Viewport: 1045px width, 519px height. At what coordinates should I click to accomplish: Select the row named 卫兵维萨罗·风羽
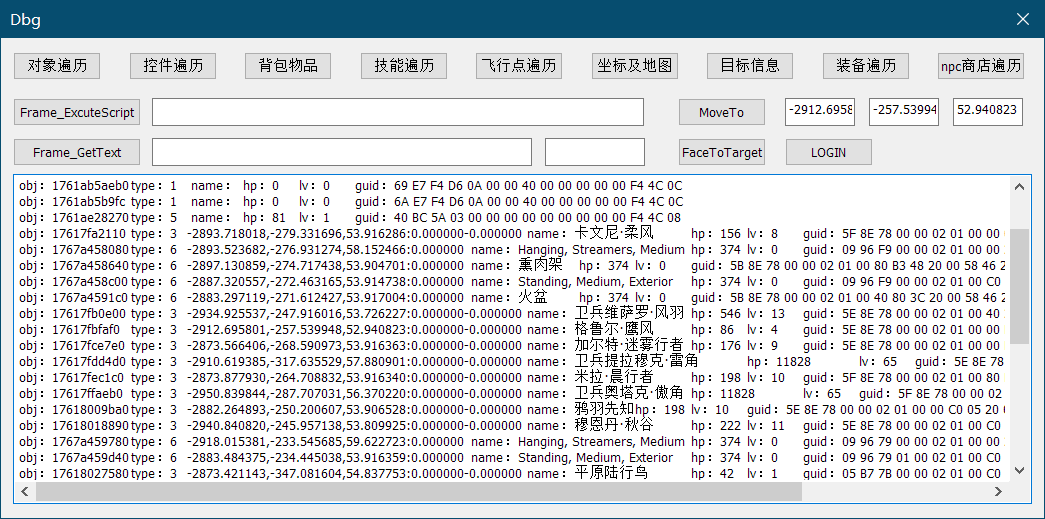tap(512, 314)
